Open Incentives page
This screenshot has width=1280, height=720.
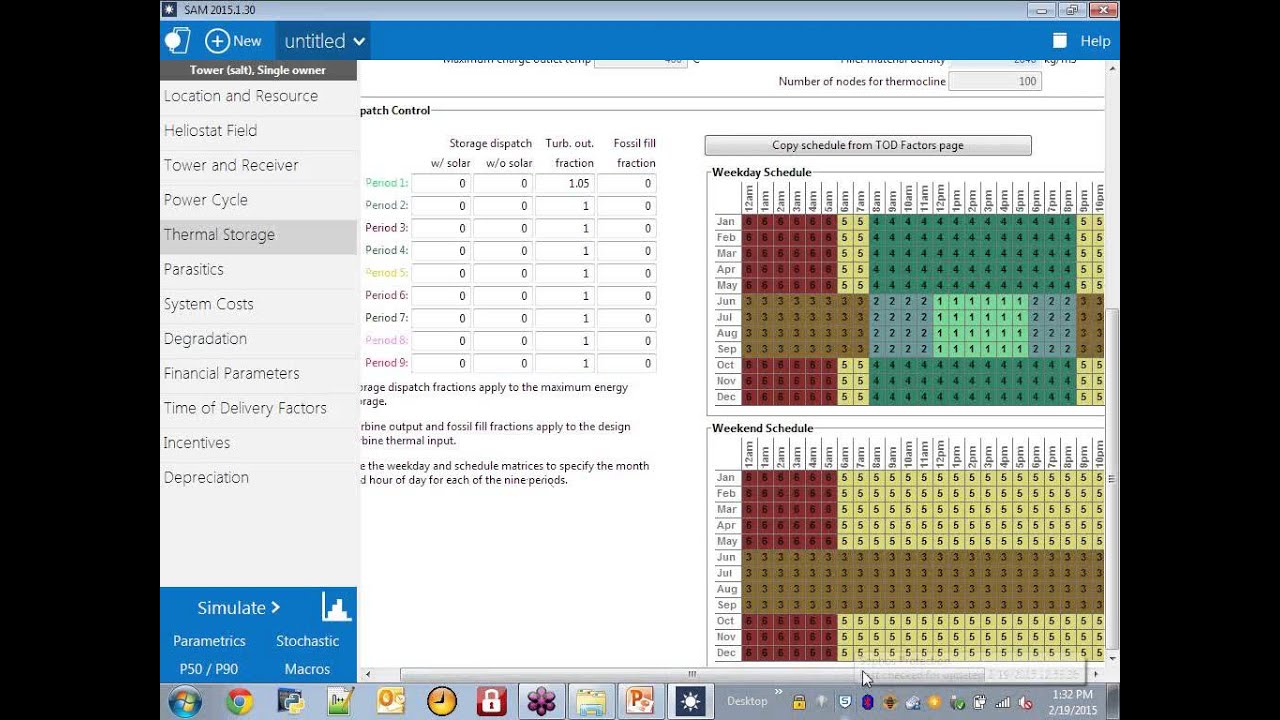(x=258, y=443)
